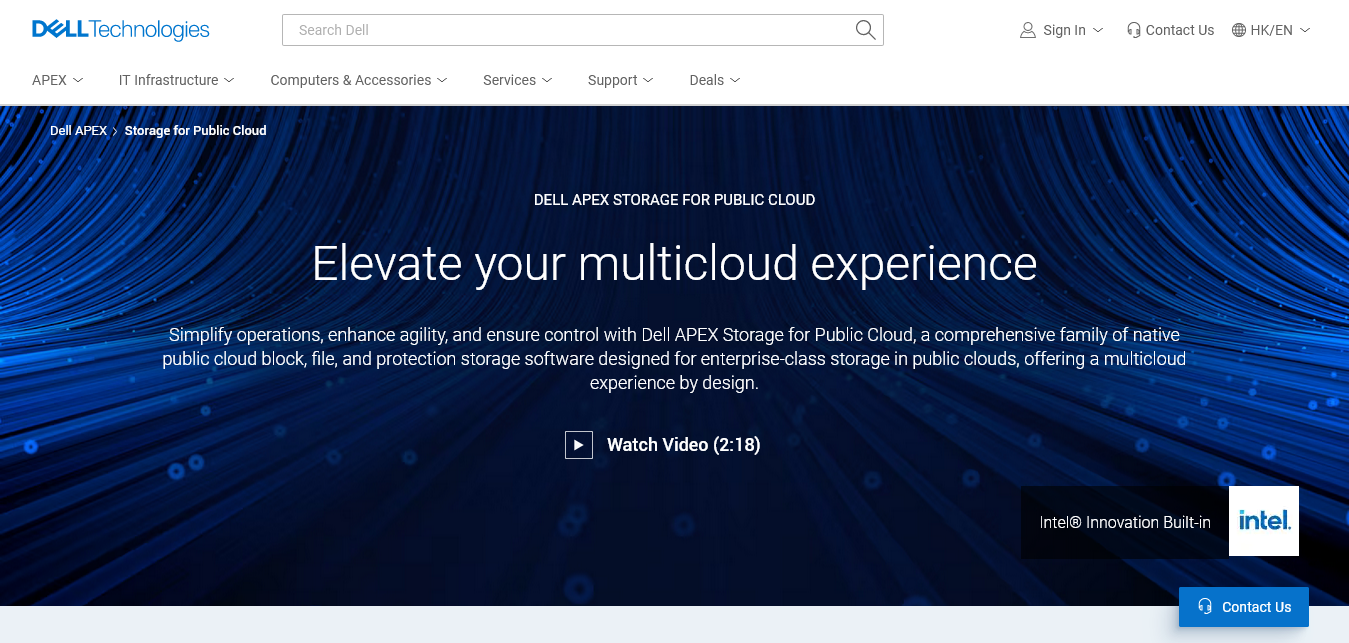Viewport: 1349px width, 643px height.
Task: Select the Support menu item
Action: 619,80
